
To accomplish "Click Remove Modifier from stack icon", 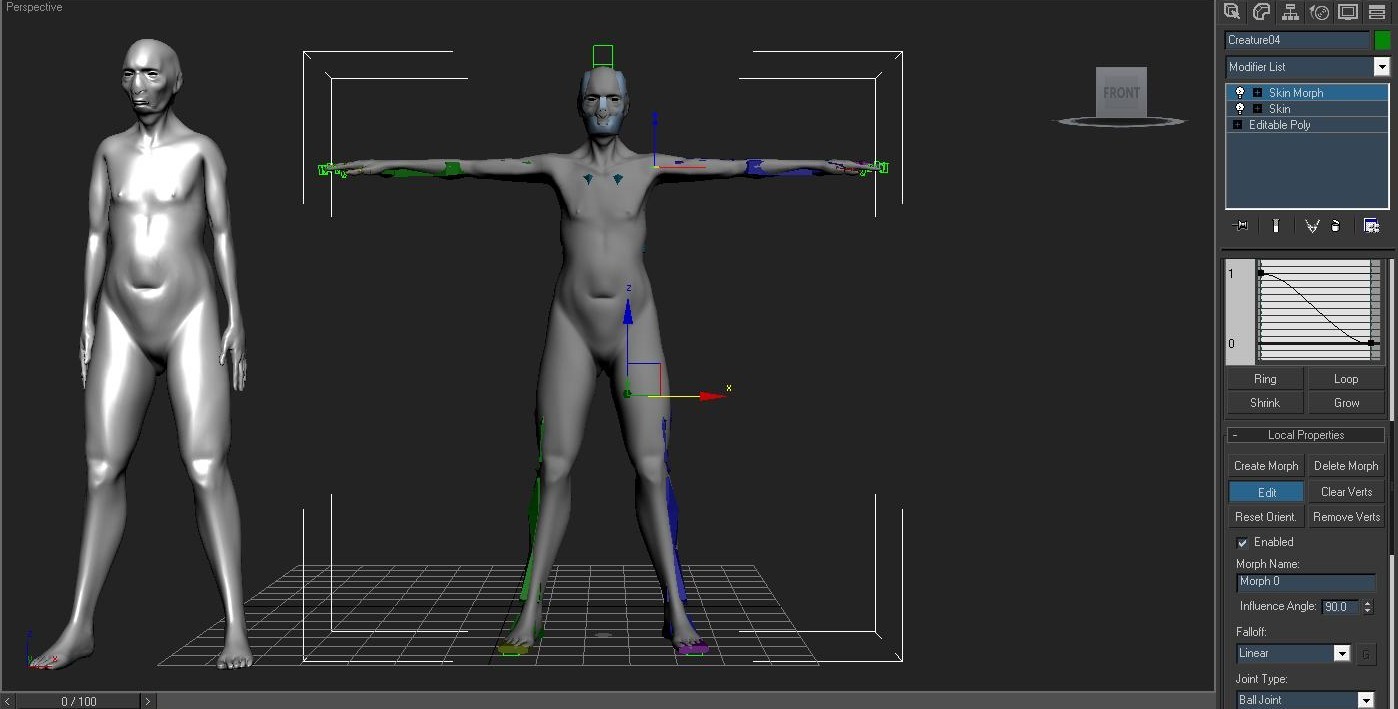I will pyautogui.click(x=1335, y=226).
